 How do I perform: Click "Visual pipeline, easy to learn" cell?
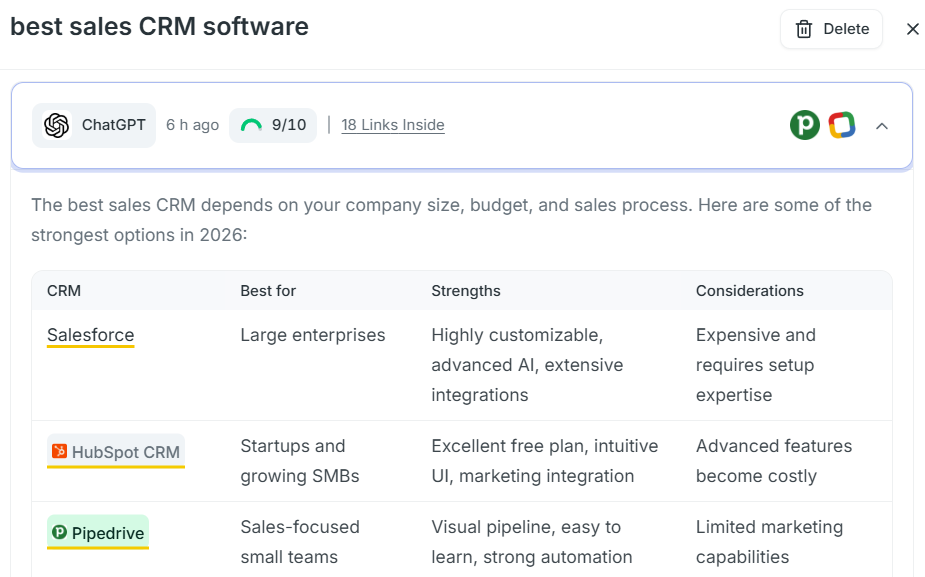[x=532, y=542]
